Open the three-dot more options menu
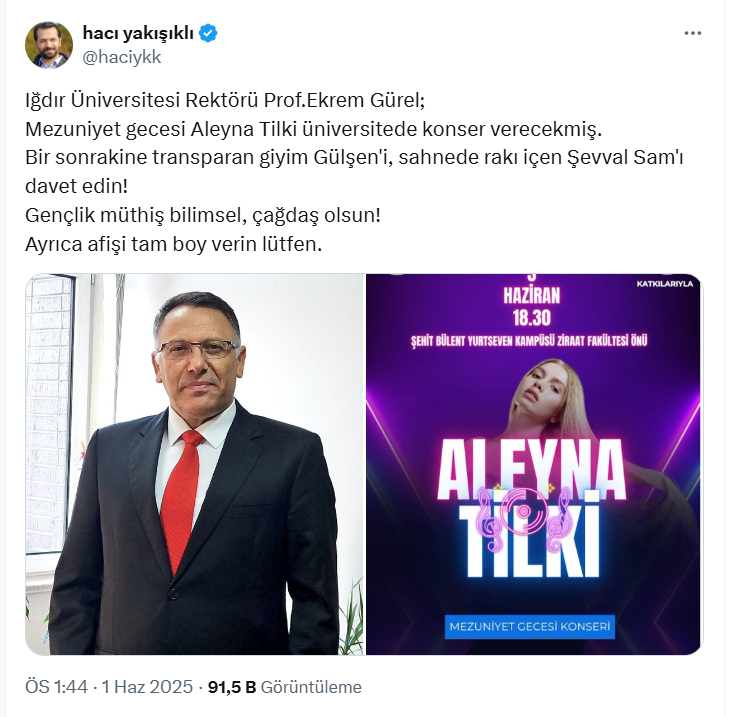The width and height of the screenshot is (733, 717). (692, 33)
